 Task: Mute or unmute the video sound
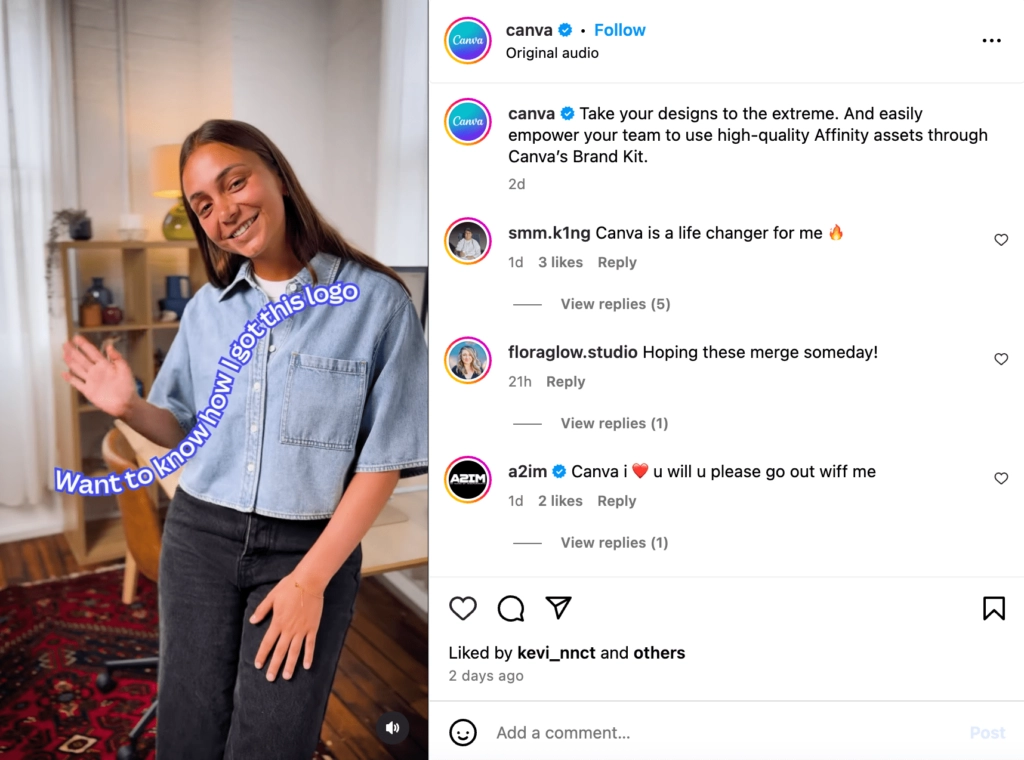click(x=393, y=728)
